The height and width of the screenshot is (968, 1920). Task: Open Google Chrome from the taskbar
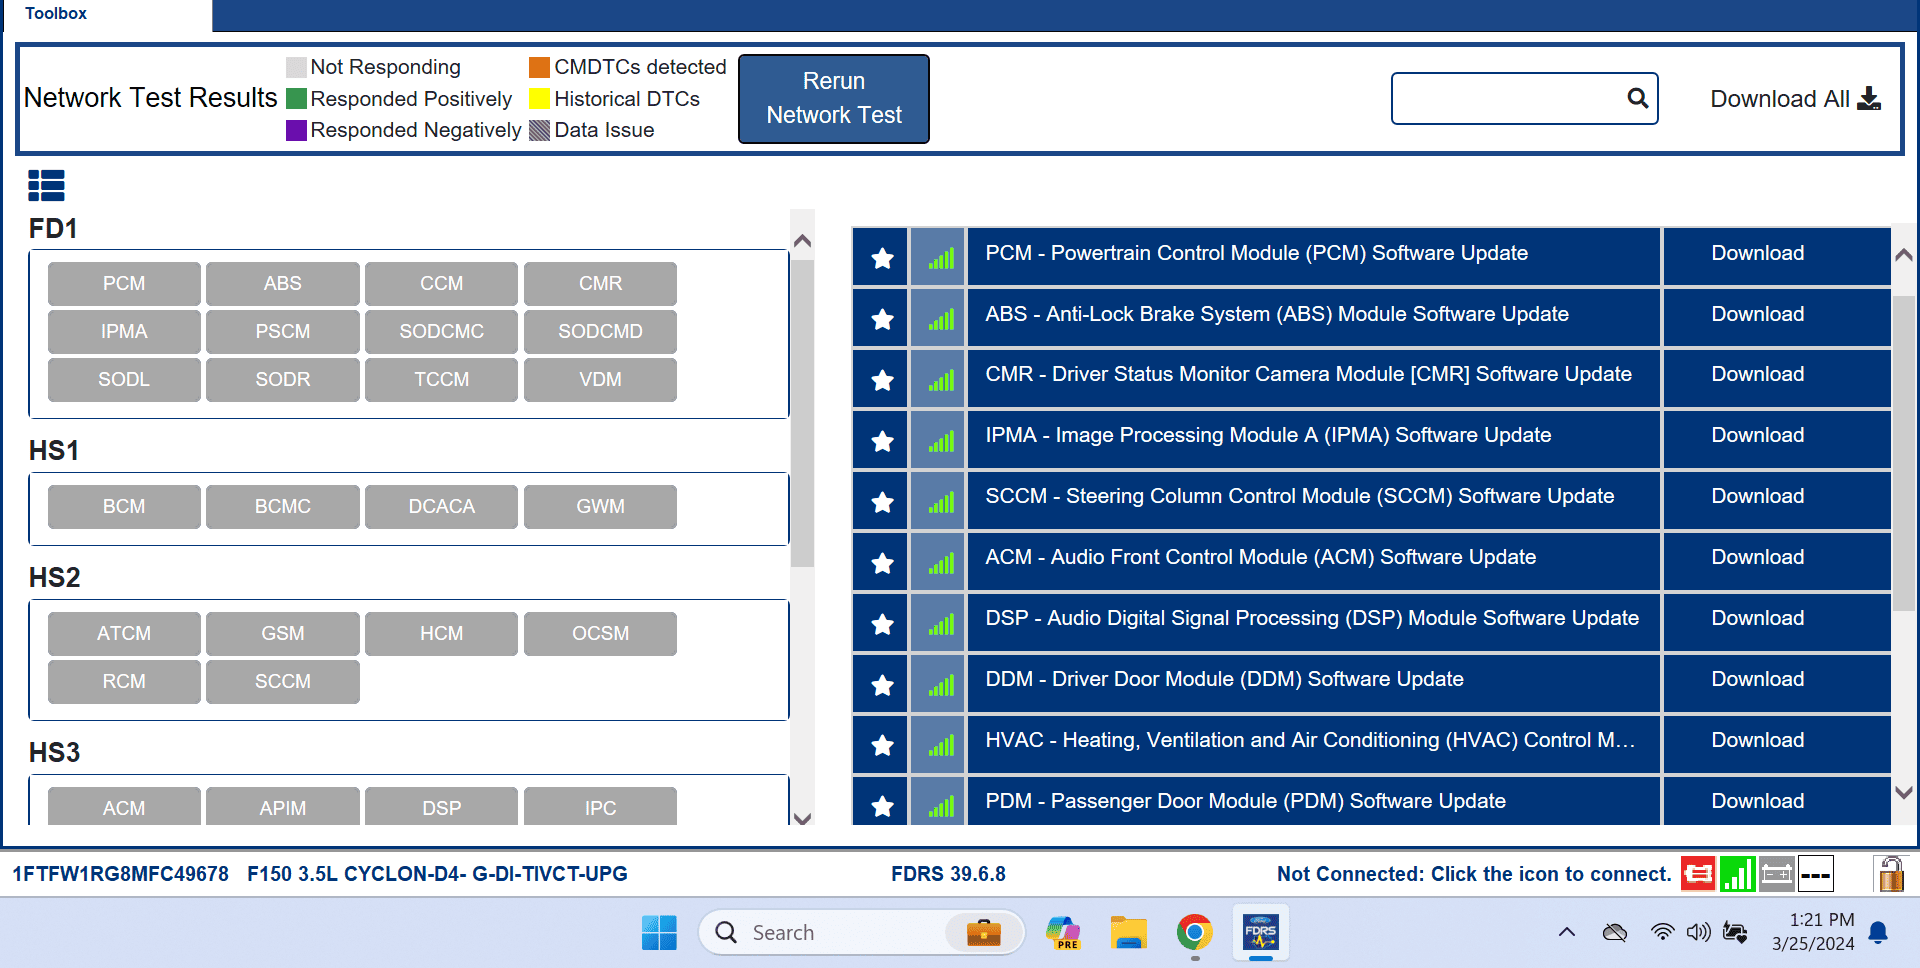[1194, 933]
